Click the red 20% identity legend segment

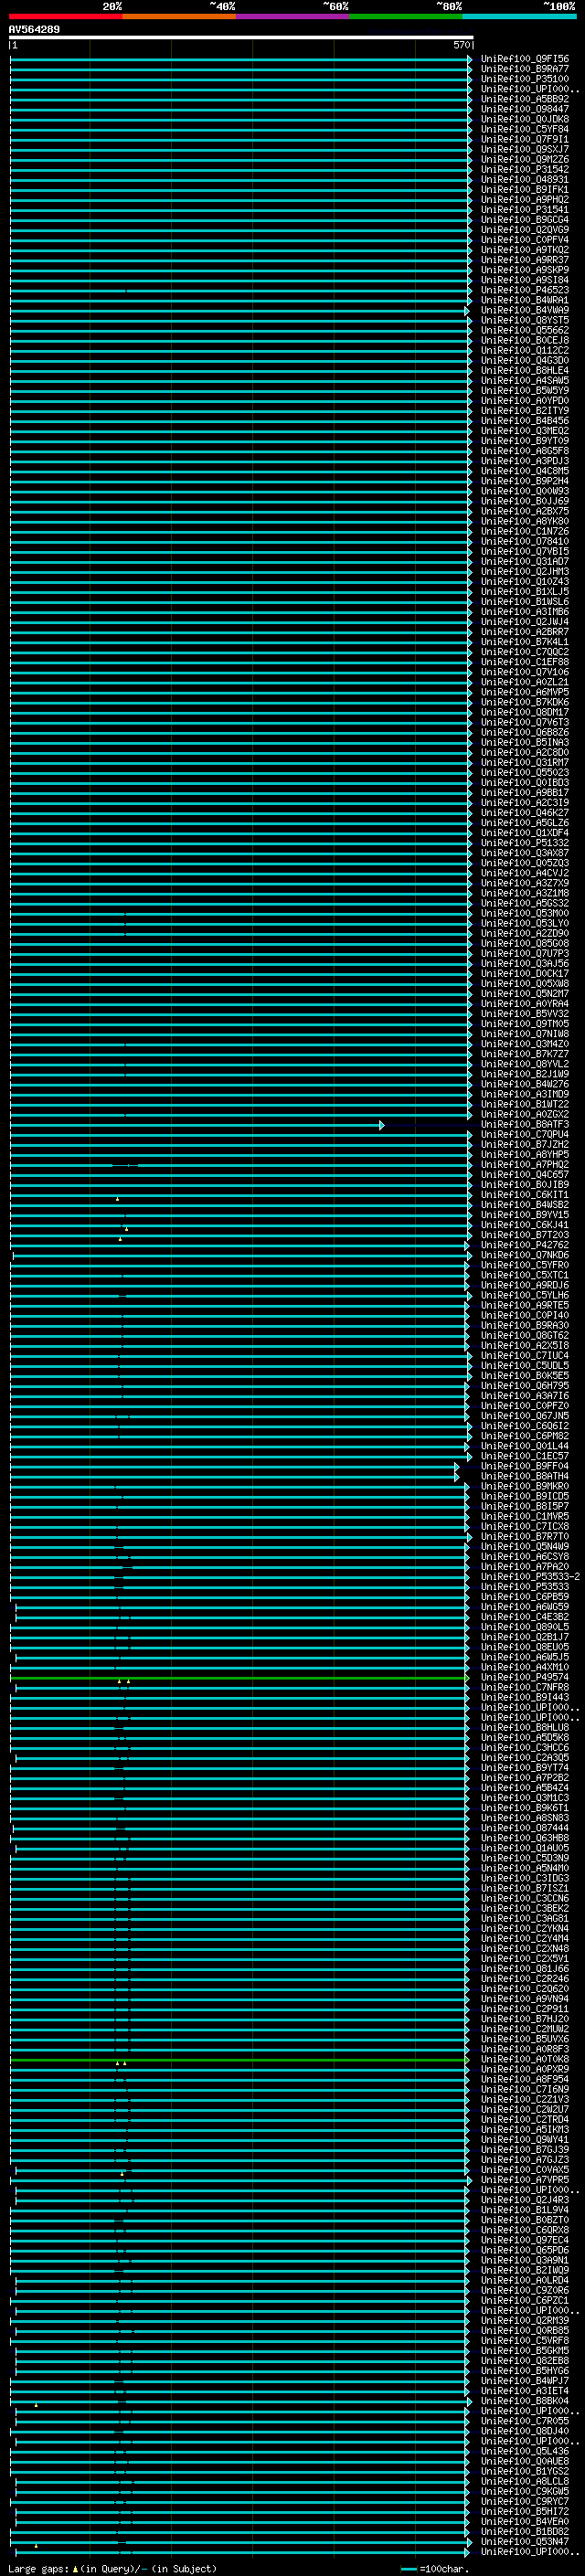click(x=66, y=17)
